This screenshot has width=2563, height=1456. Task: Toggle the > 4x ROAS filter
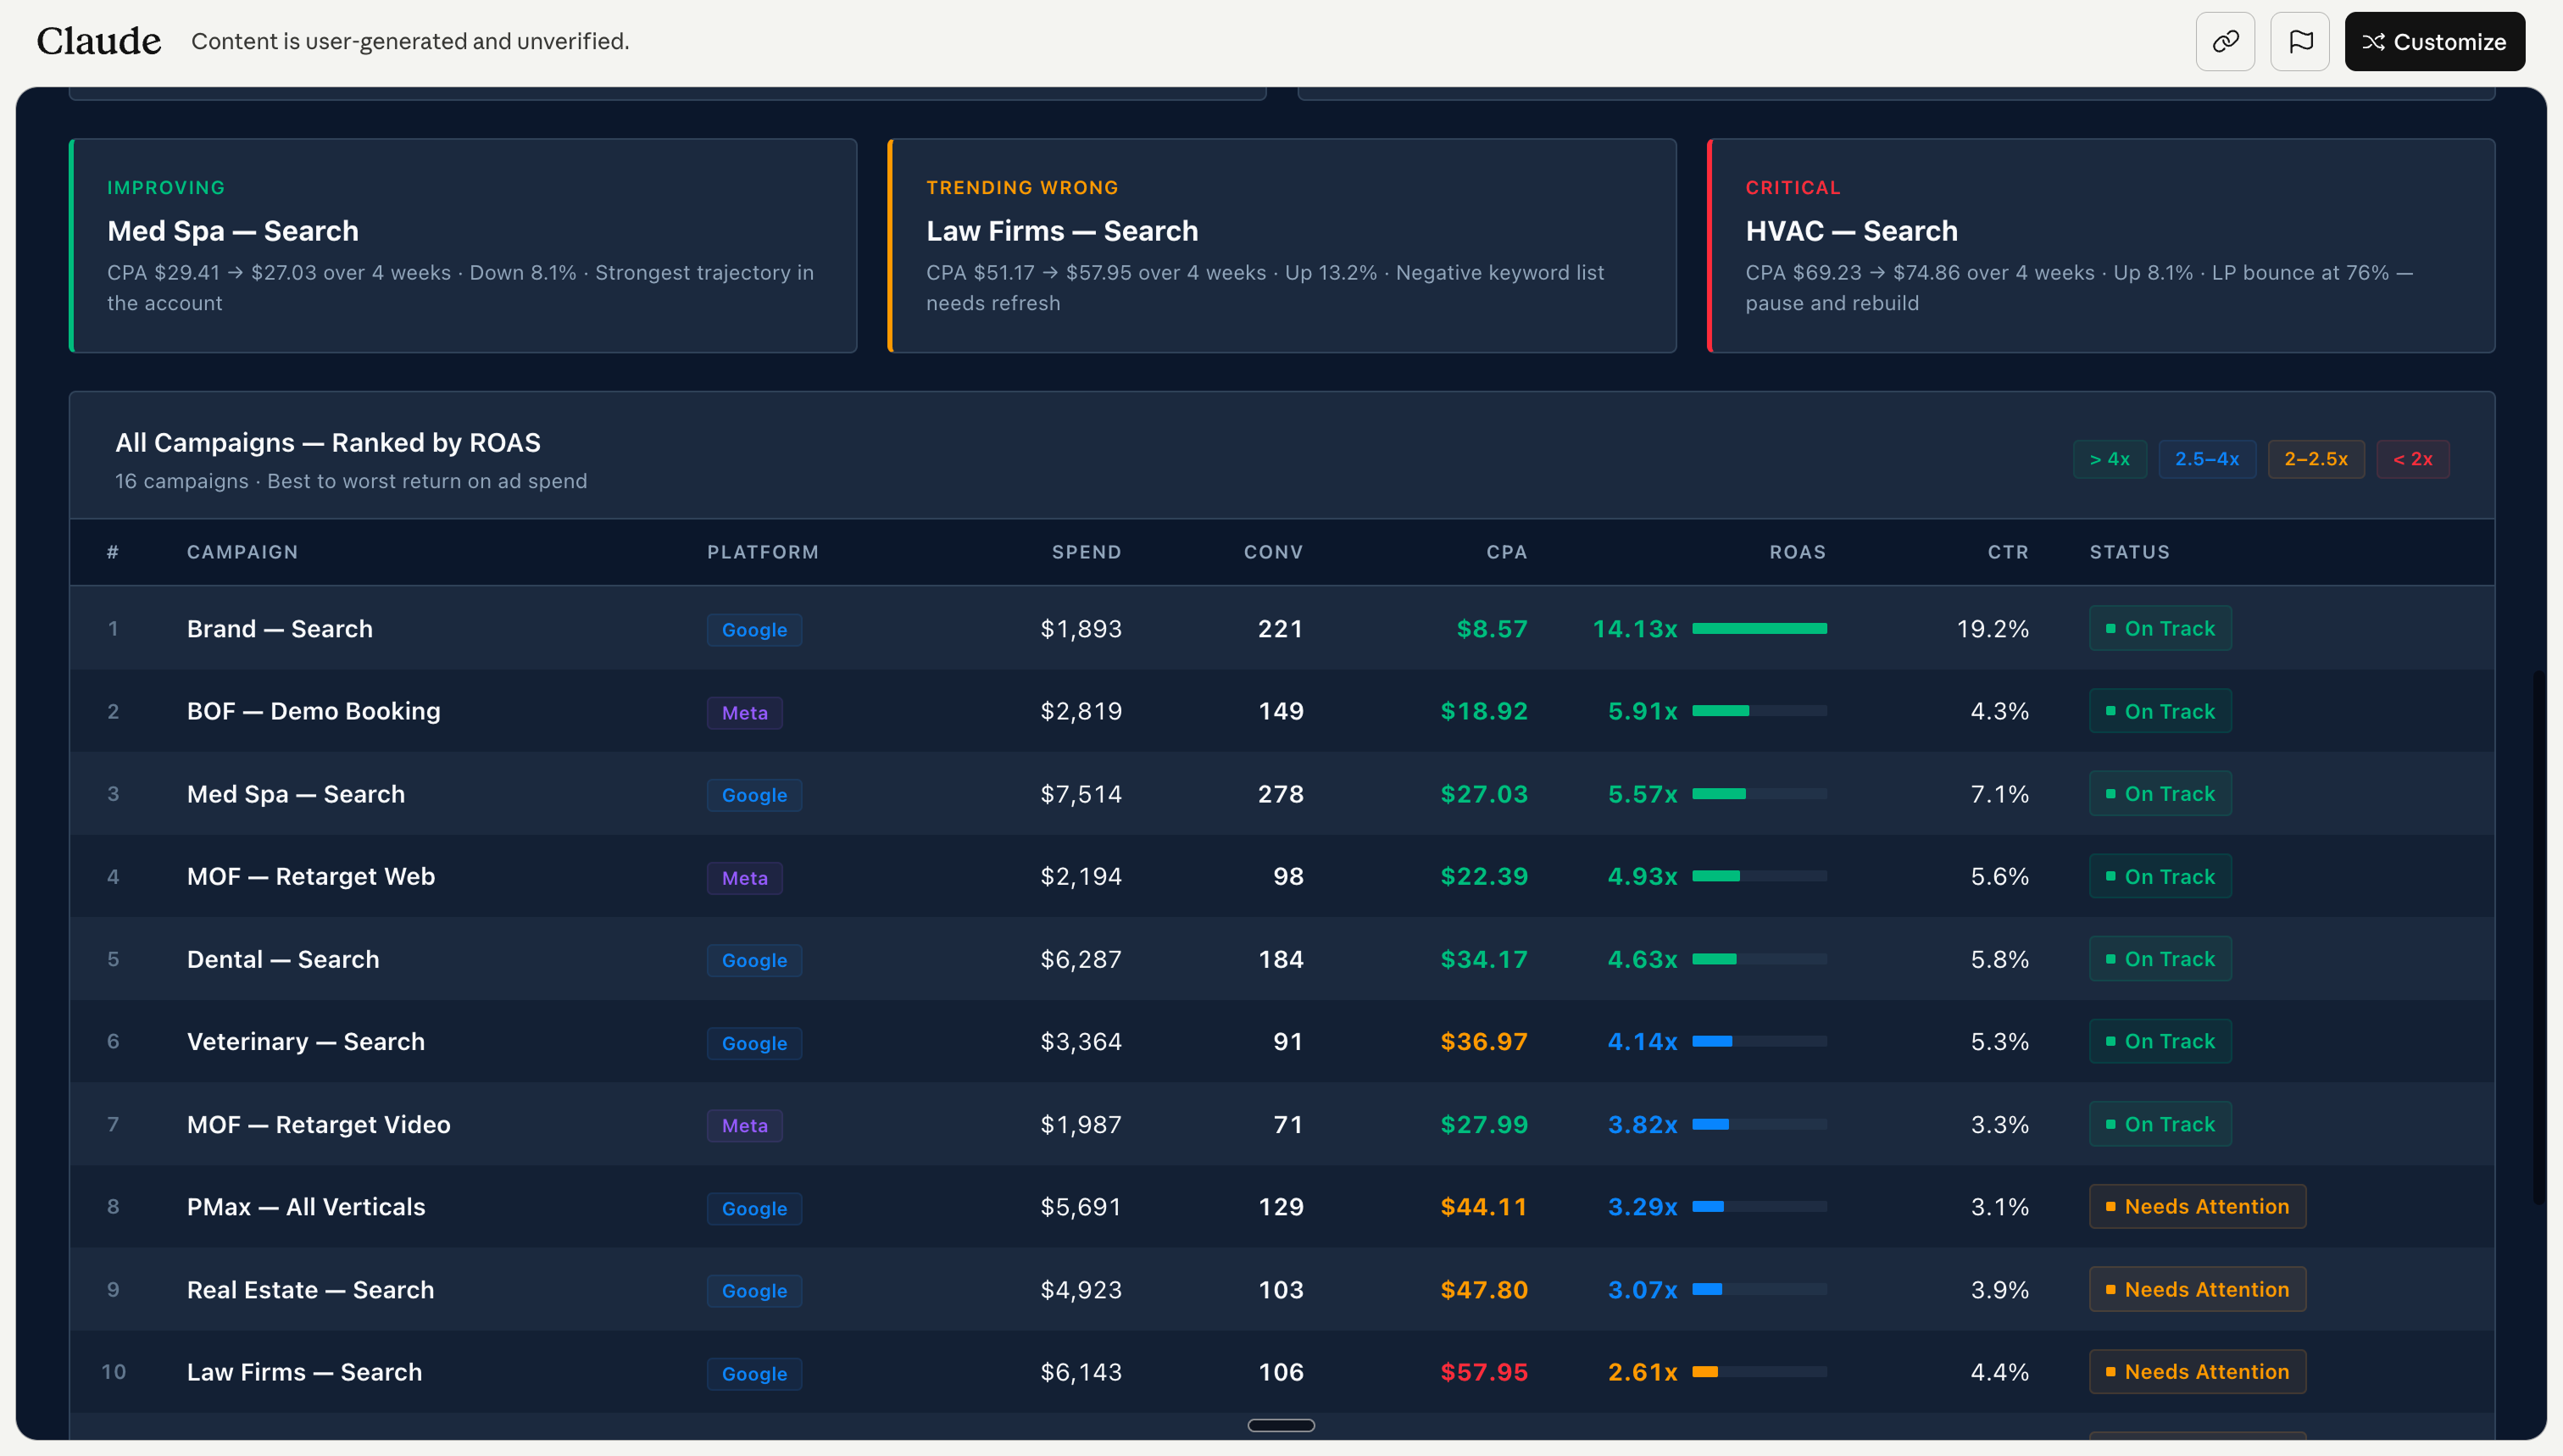[x=2110, y=459]
